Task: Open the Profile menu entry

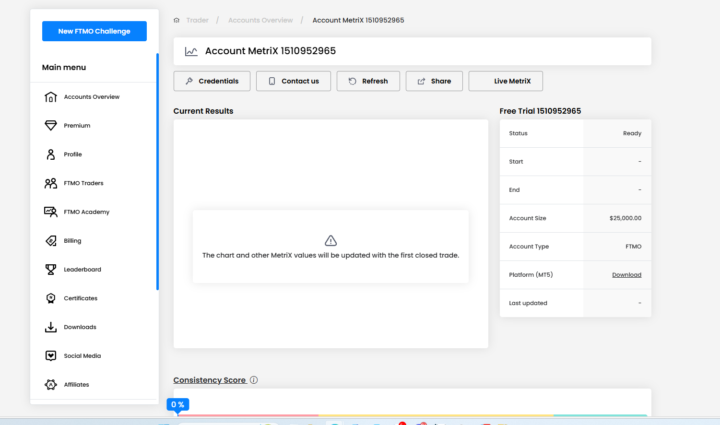Action: pyautogui.click(x=73, y=154)
